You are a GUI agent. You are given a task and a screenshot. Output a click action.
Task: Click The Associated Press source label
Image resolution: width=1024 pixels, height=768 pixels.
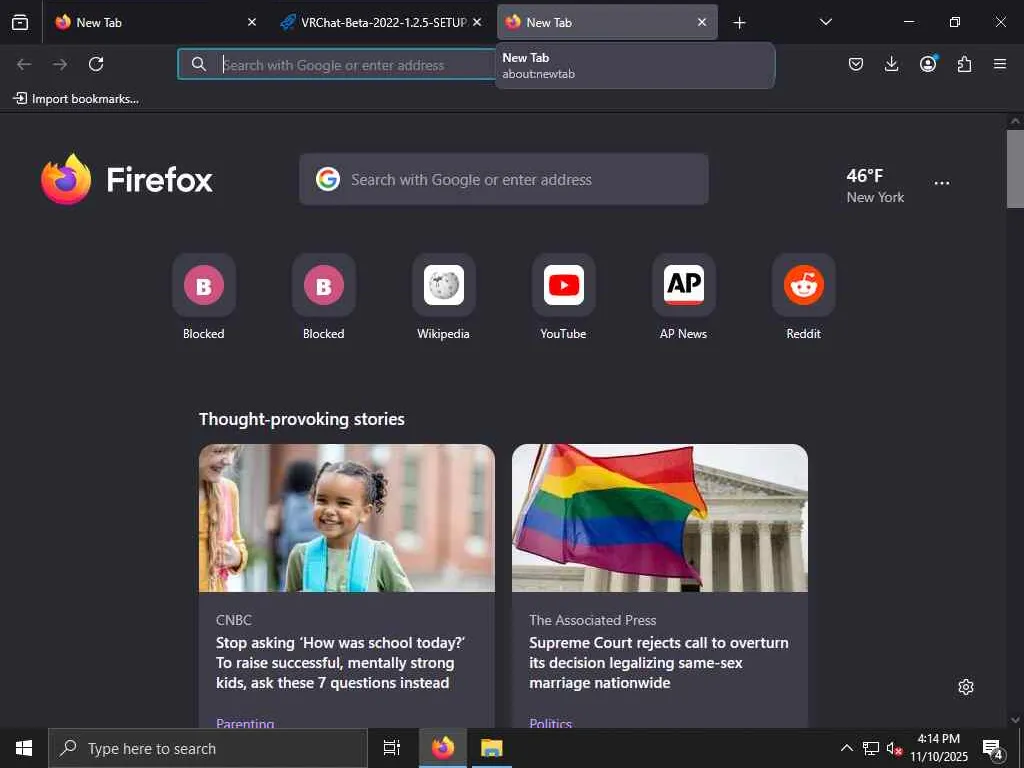coord(593,620)
